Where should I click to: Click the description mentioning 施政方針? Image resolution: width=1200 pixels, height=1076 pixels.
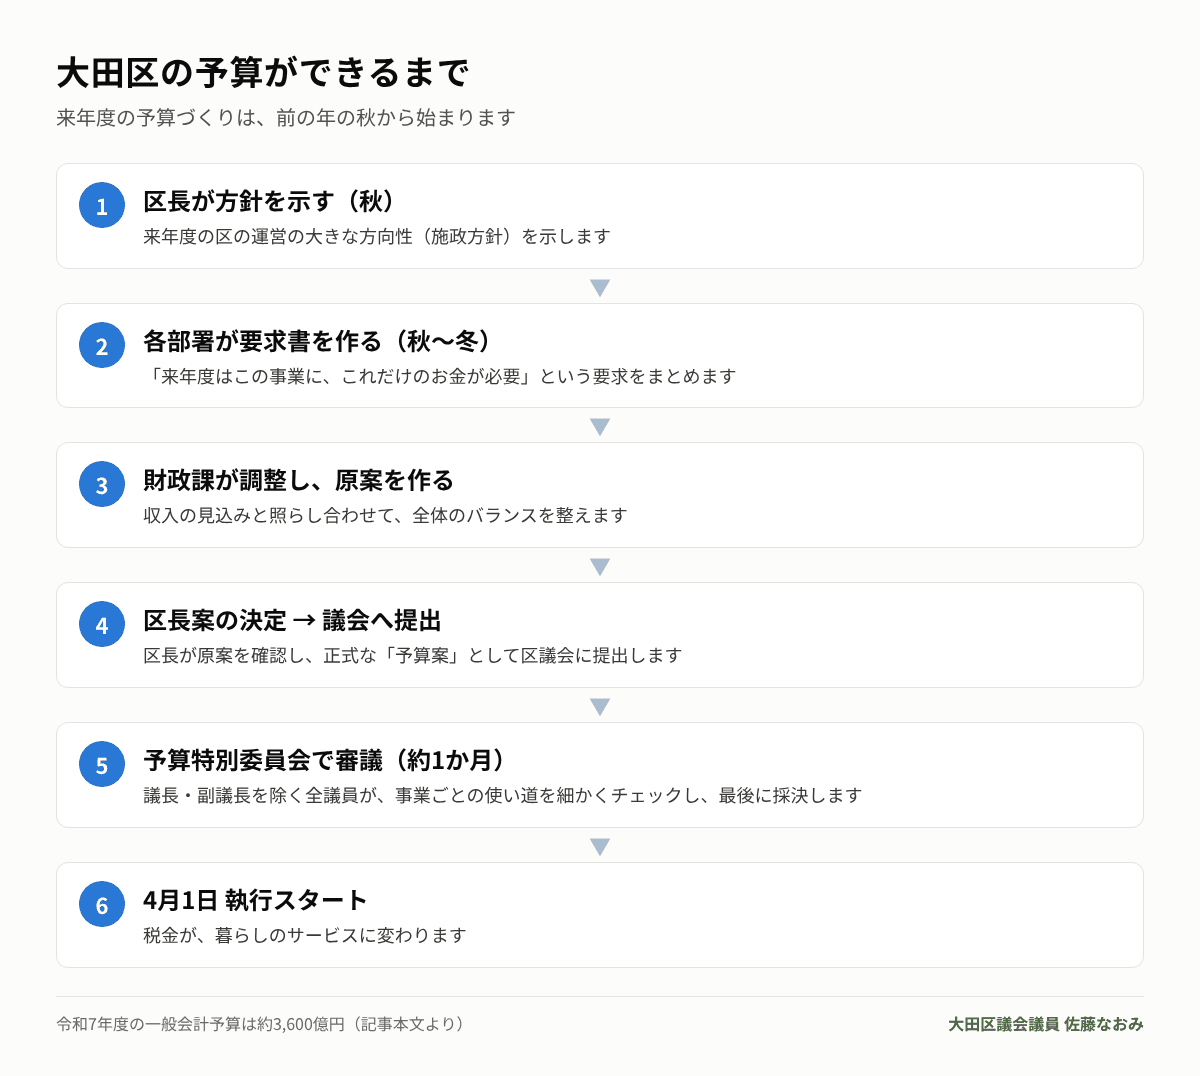click(377, 237)
